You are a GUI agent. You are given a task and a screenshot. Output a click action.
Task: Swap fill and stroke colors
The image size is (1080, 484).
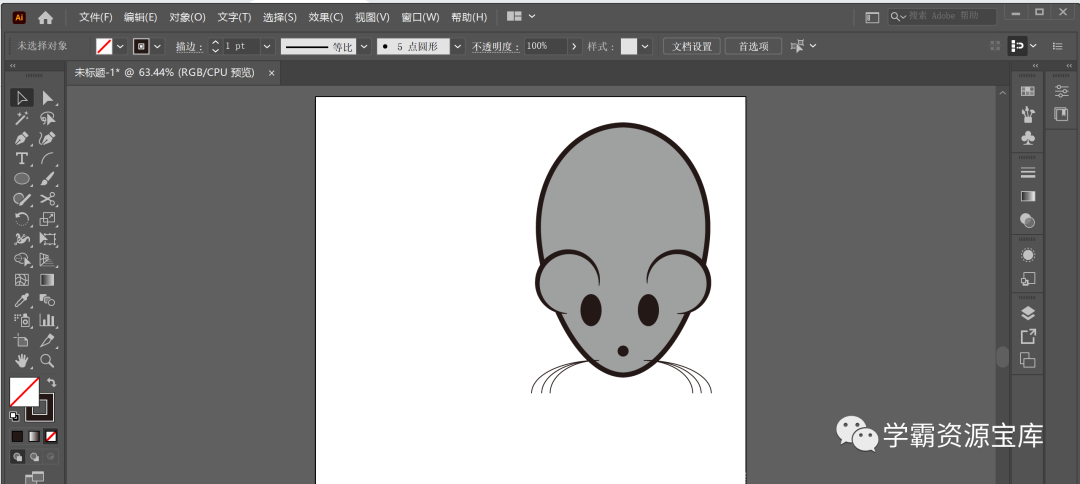click(51, 383)
